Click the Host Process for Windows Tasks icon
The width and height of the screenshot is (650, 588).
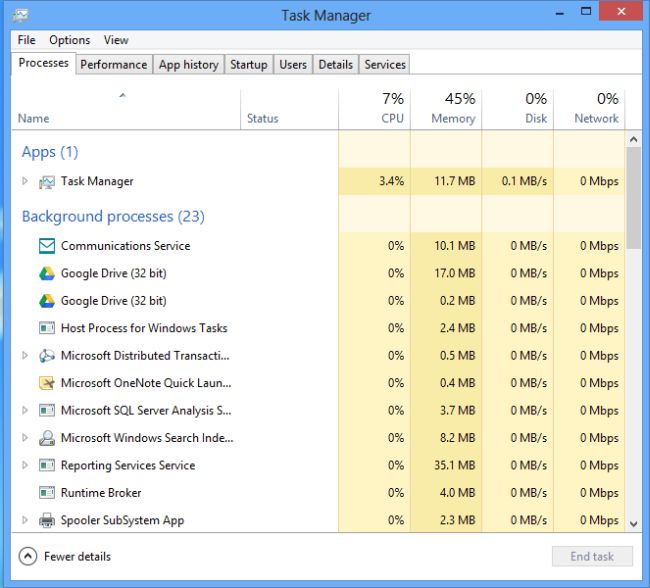(47, 328)
